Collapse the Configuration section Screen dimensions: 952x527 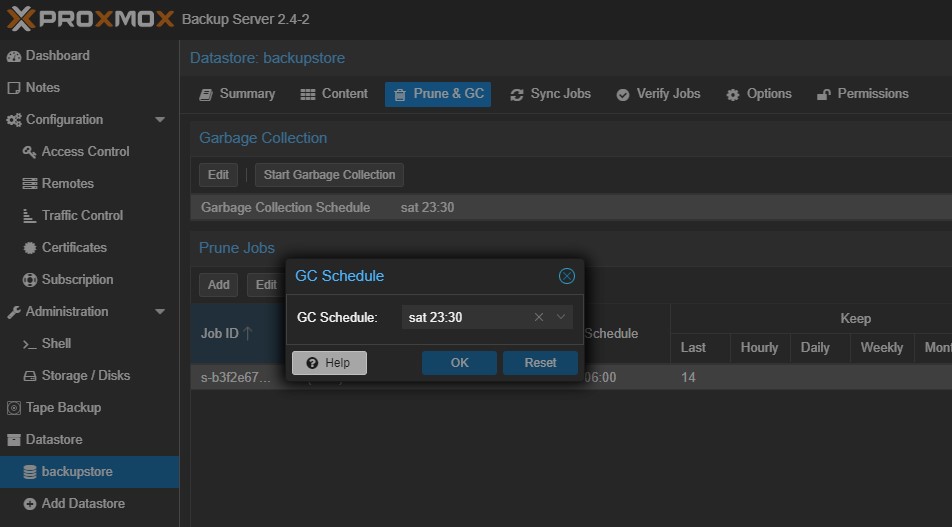160,120
